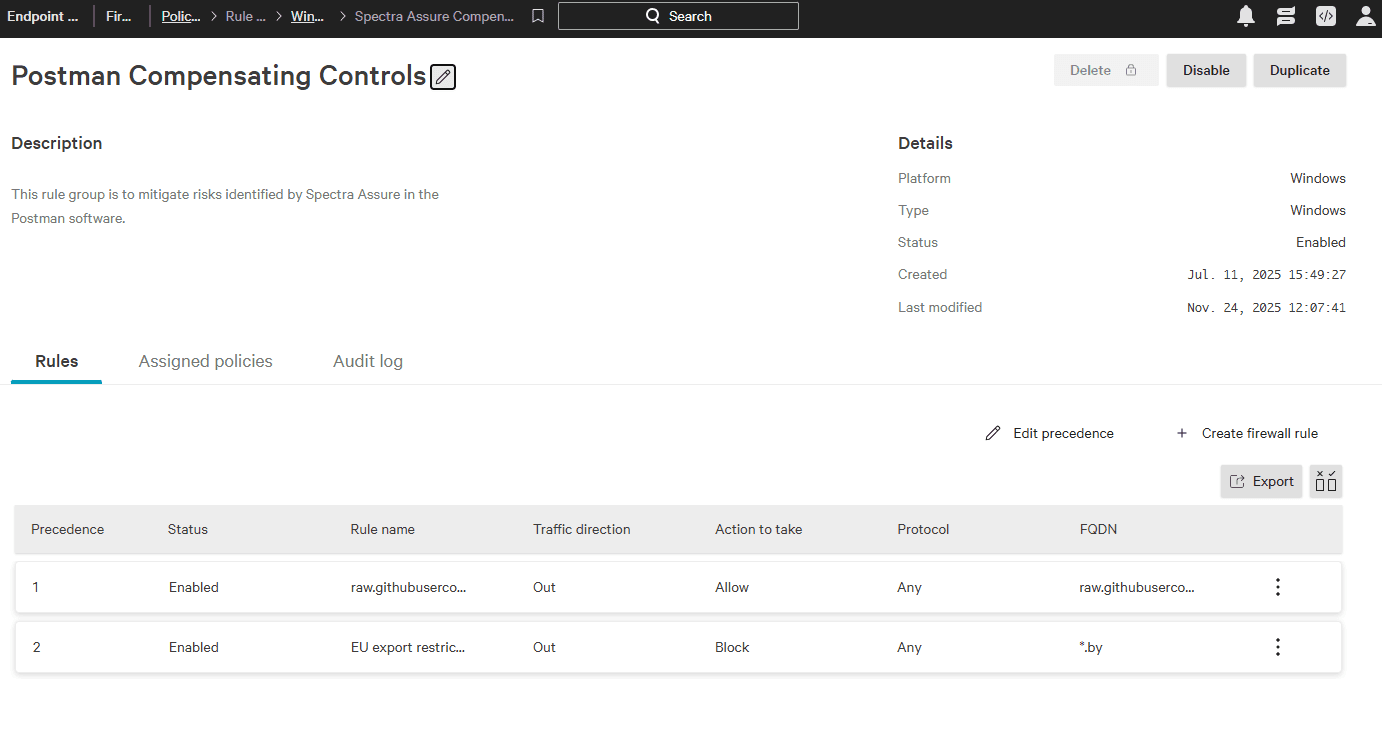Click the pencil icon beside the rule group title
Screen dimensions: 1382x740
tap(443, 77)
